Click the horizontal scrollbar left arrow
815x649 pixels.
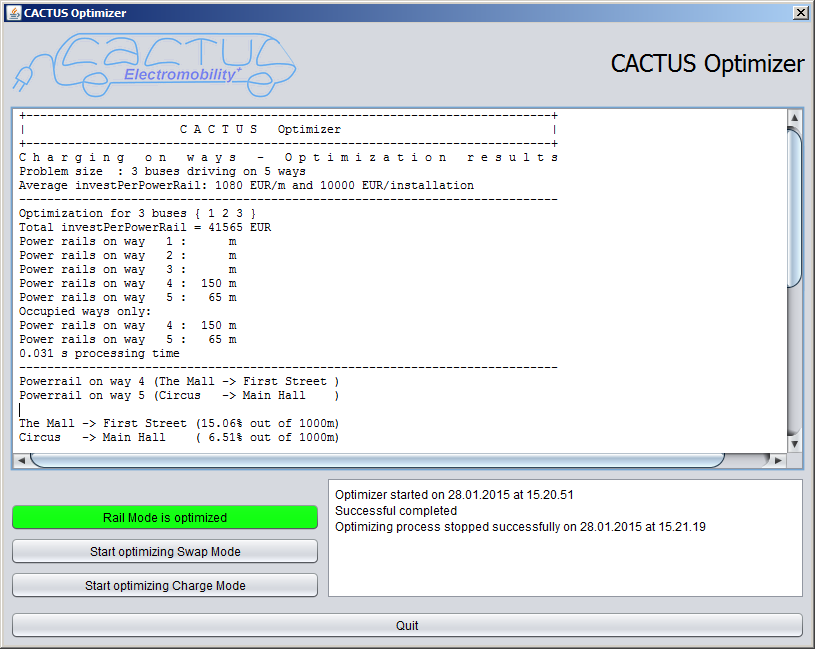[21, 460]
